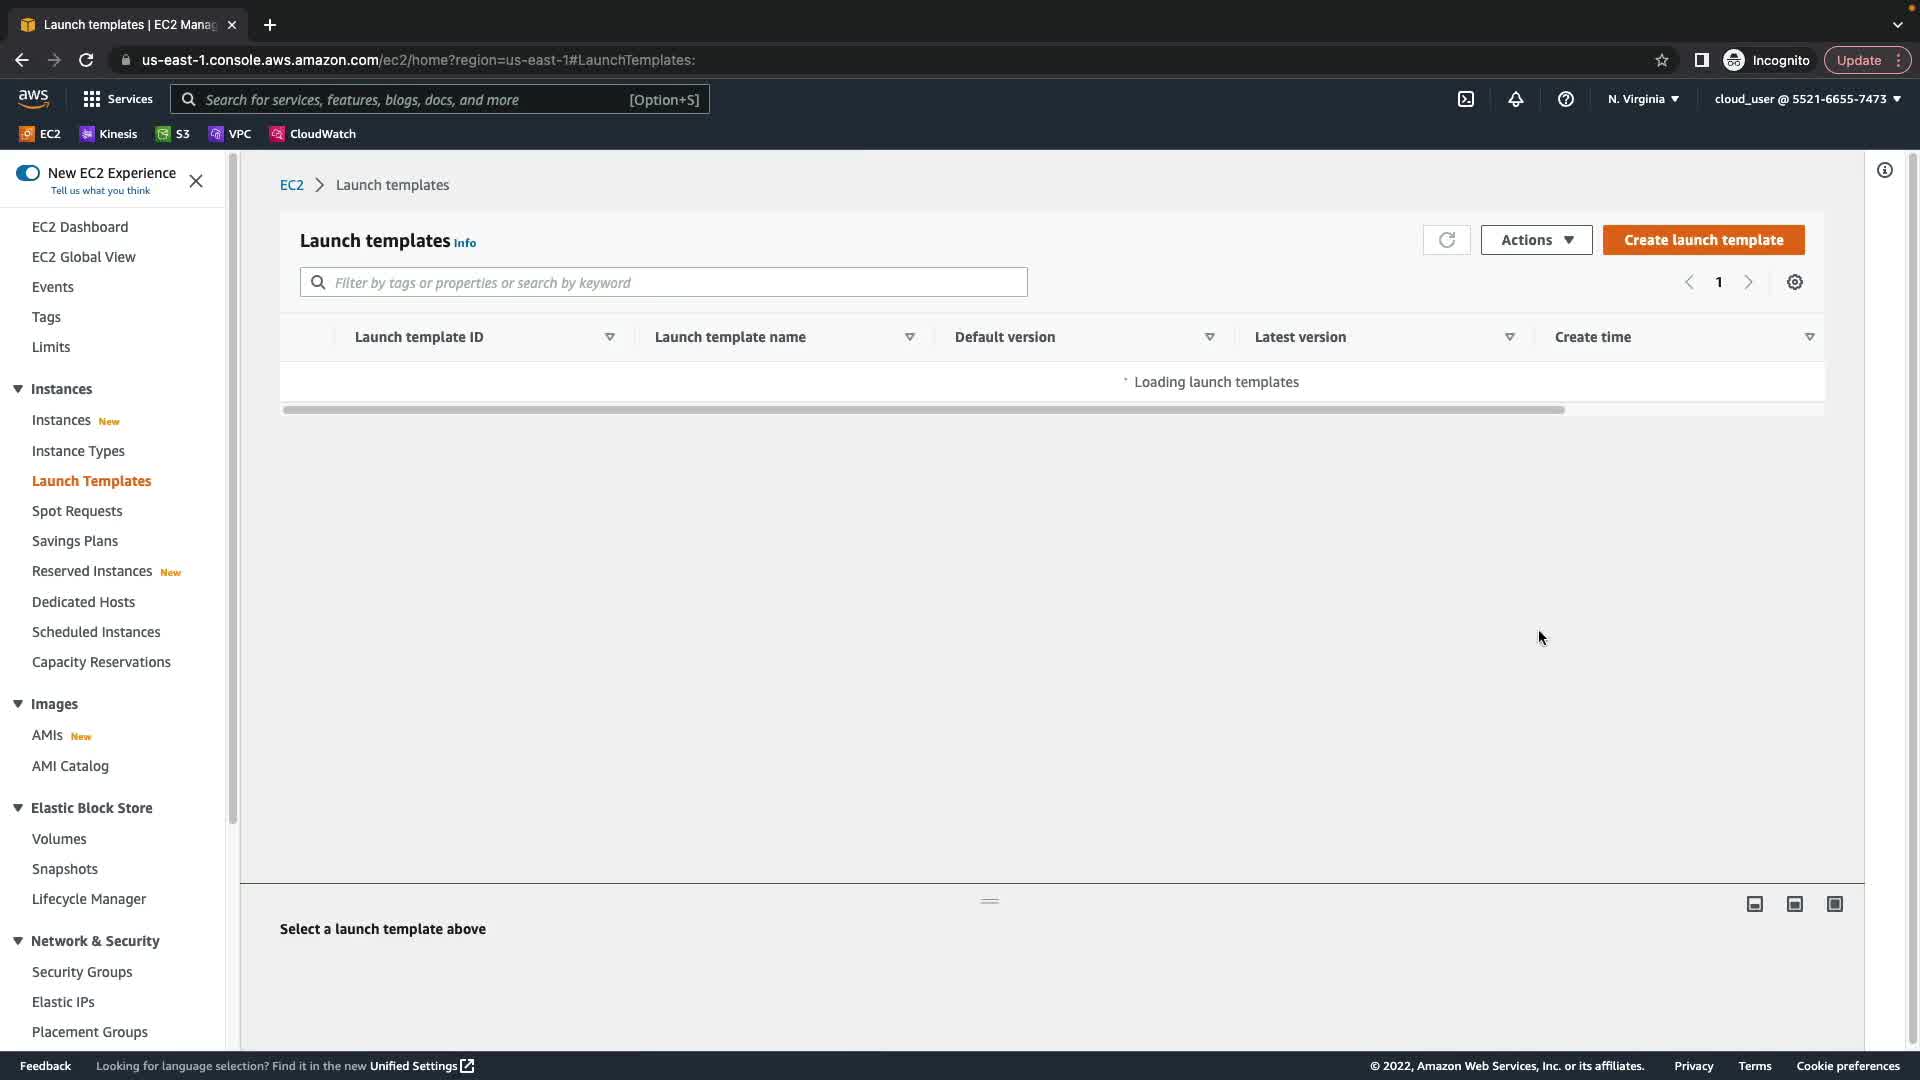Open the help question mark icon
Image resolution: width=1920 pixels, height=1080 pixels.
pyautogui.click(x=1565, y=99)
